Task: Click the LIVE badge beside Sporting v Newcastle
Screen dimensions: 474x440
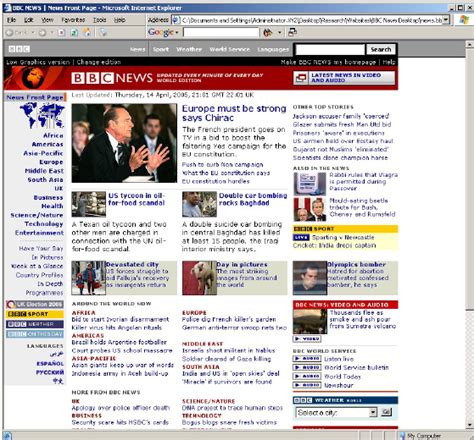Action: (x=301, y=237)
